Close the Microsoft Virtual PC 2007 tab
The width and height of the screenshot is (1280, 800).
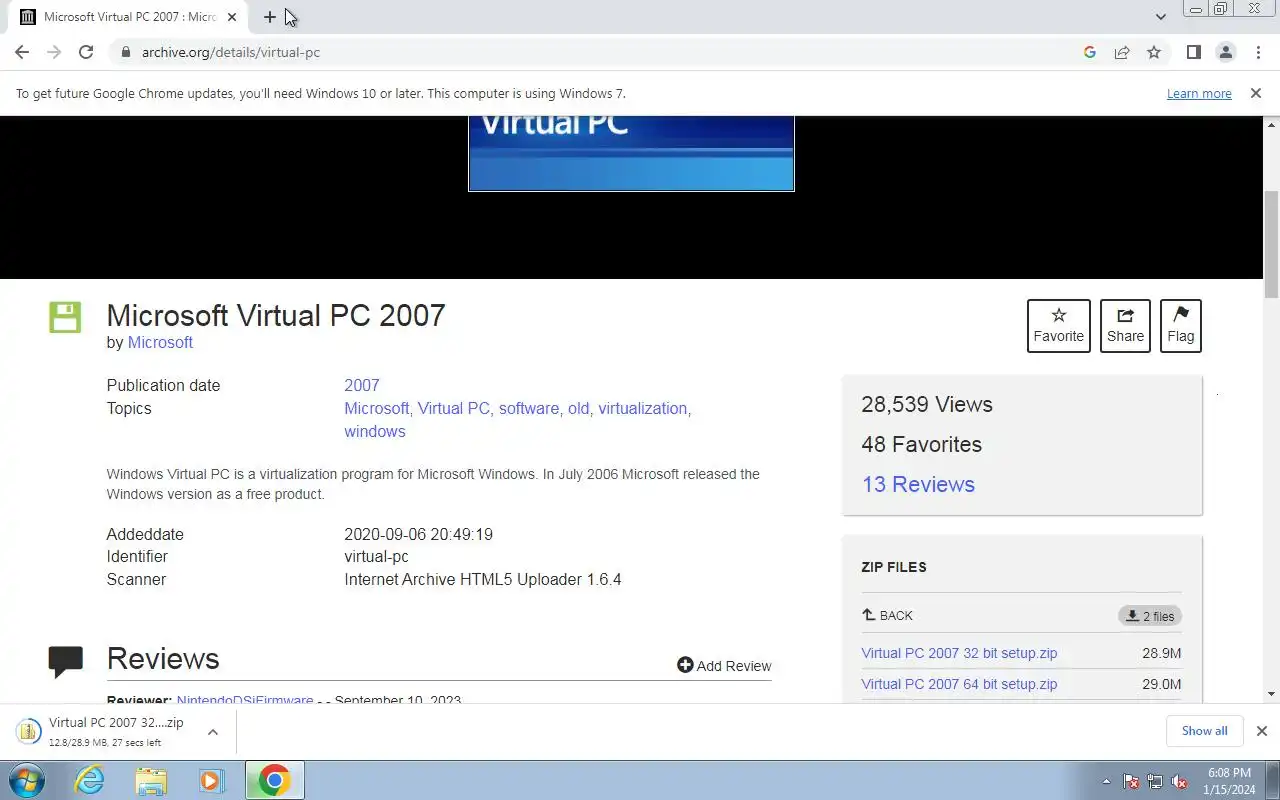pos(232,17)
